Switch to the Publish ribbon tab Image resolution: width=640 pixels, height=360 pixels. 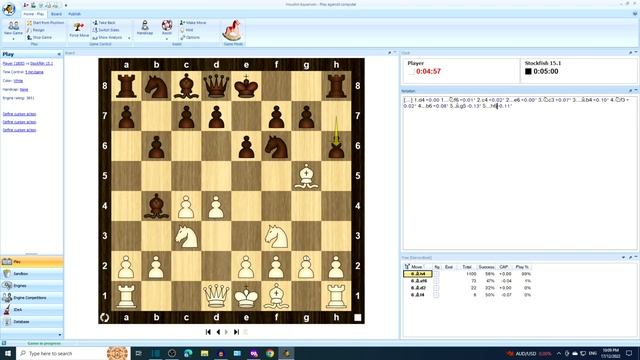(74, 14)
